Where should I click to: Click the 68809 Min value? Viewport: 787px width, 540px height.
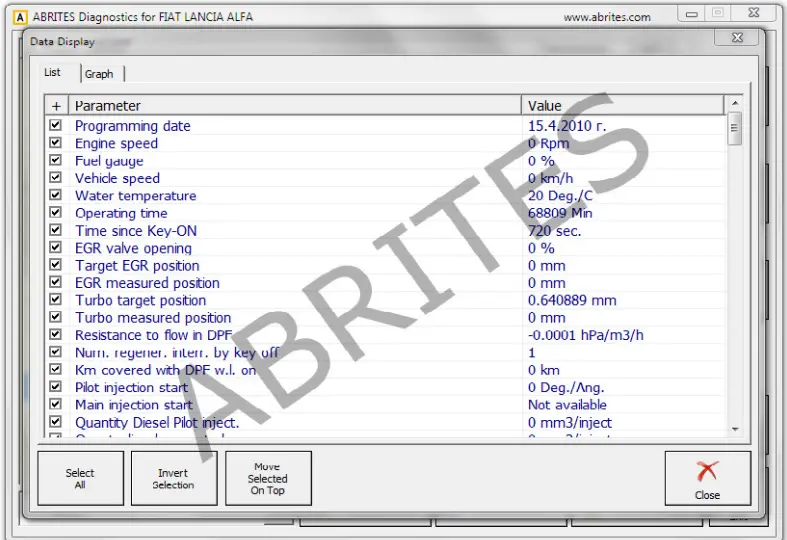(x=560, y=213)
